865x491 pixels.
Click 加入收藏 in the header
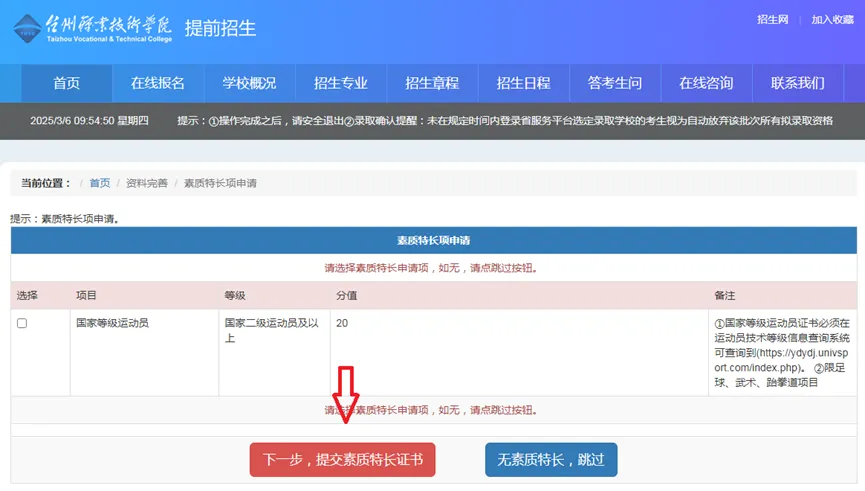[x=832, y=20]
